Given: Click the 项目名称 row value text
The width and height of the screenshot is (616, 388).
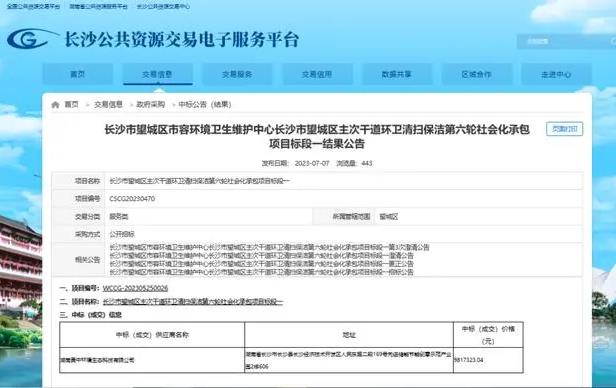Looking at the screenshot, I should pyautogui.click(x=200, y=181).
